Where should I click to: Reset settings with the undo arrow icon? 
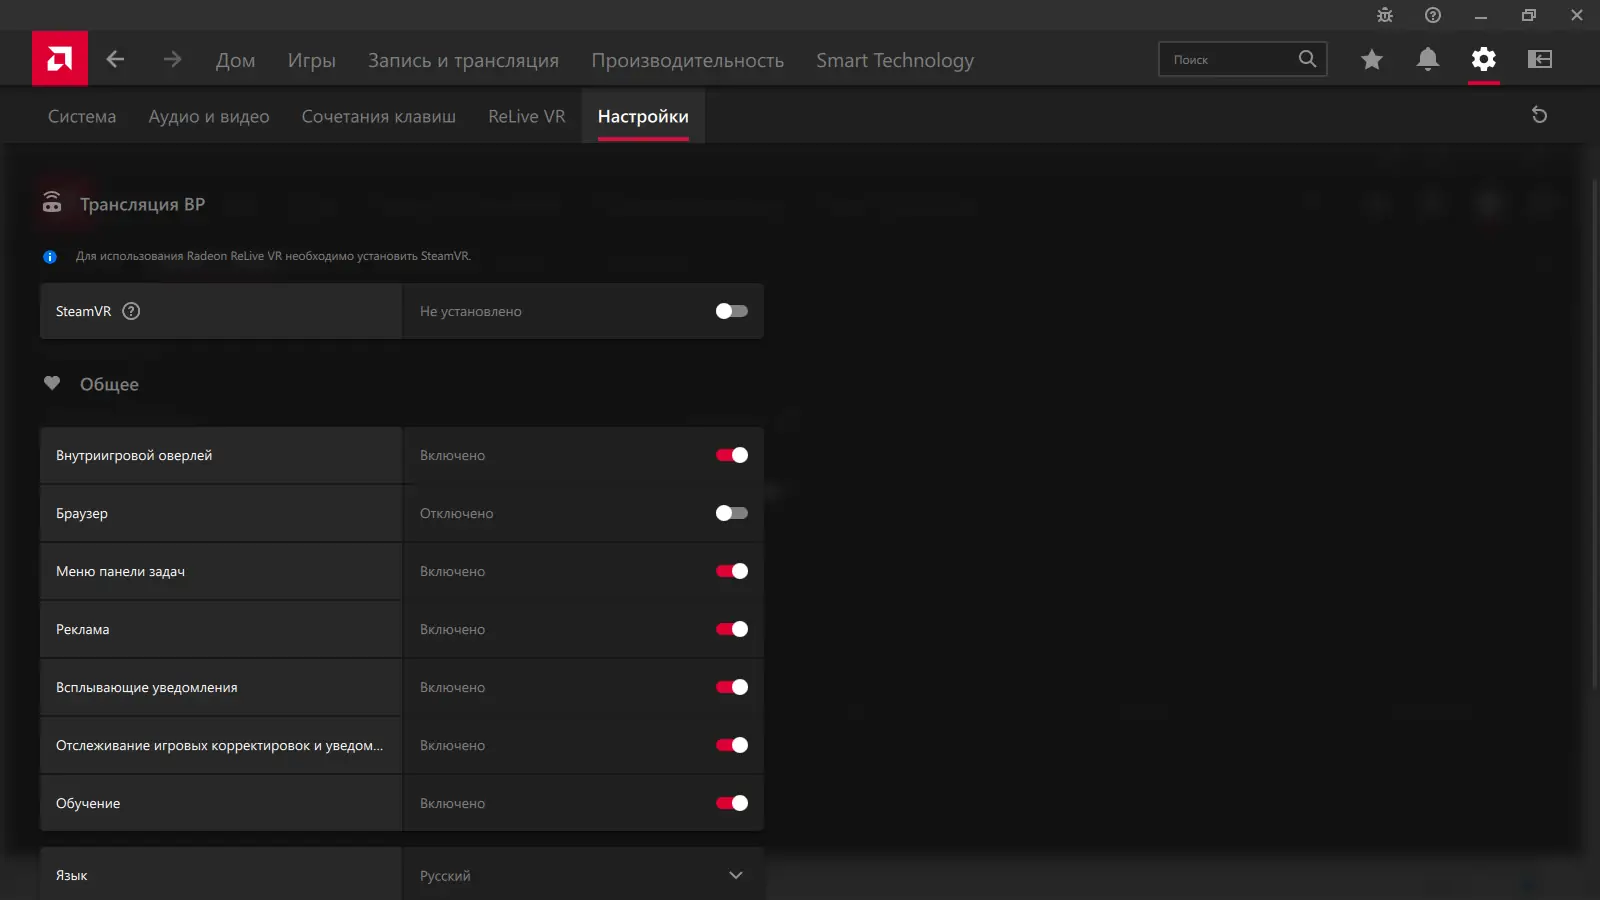1540,115
